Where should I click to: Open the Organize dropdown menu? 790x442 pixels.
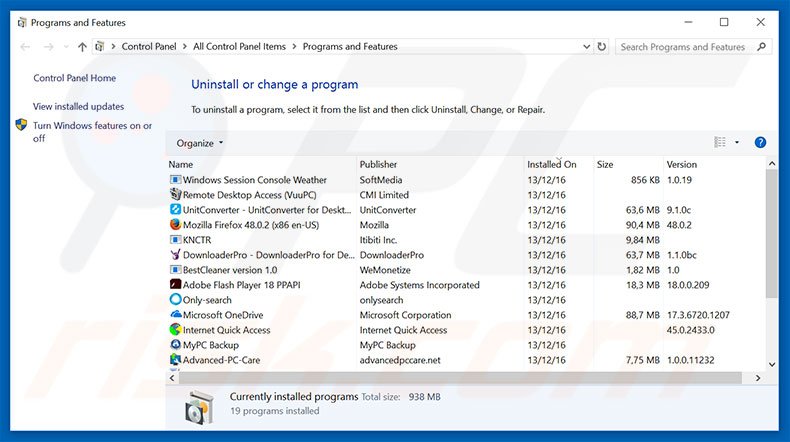(200, 143)
